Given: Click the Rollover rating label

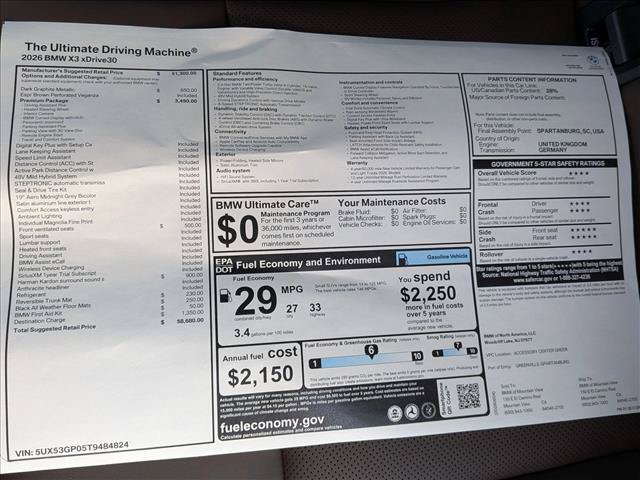Looking at the screenshot, I should [x=491, y=254].
